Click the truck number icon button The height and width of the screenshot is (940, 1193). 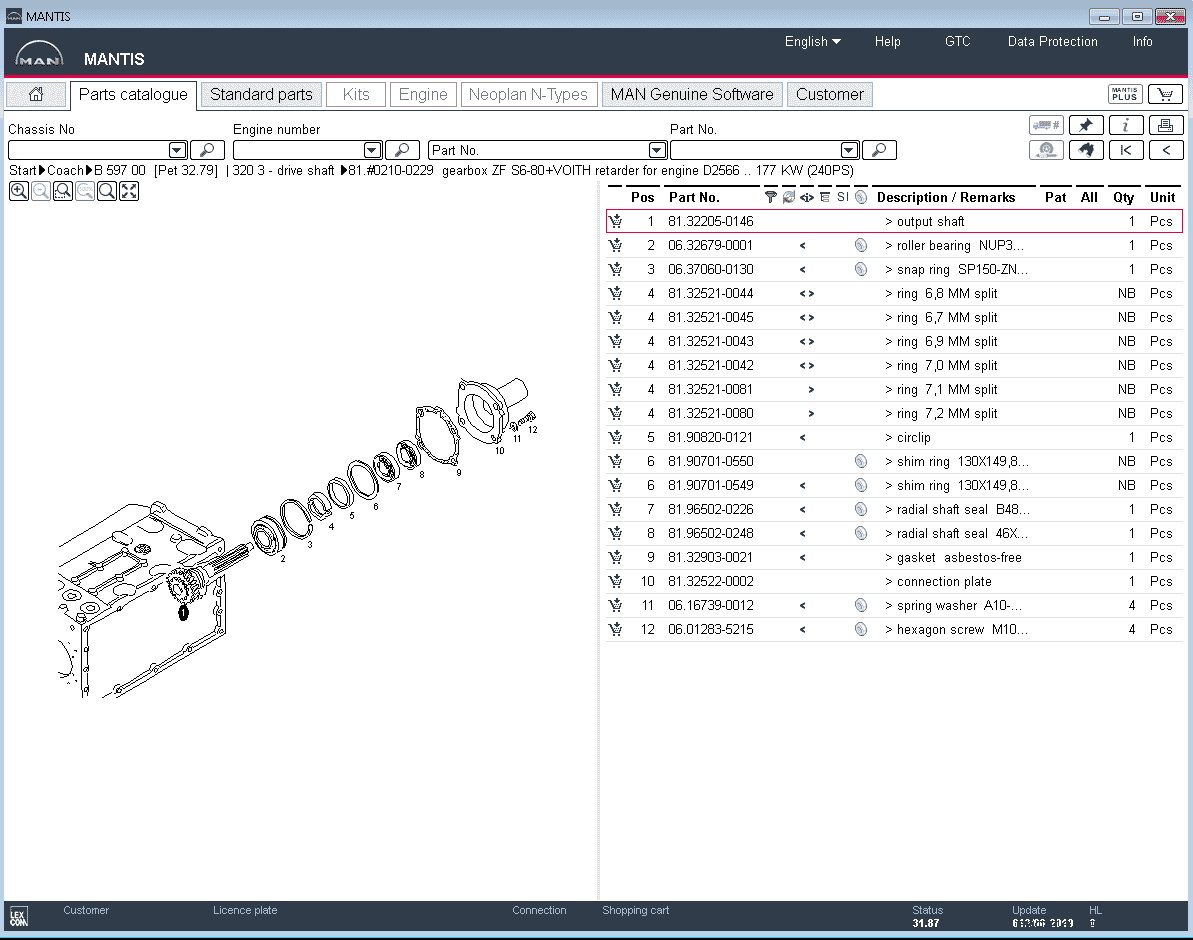point(1046,126)
